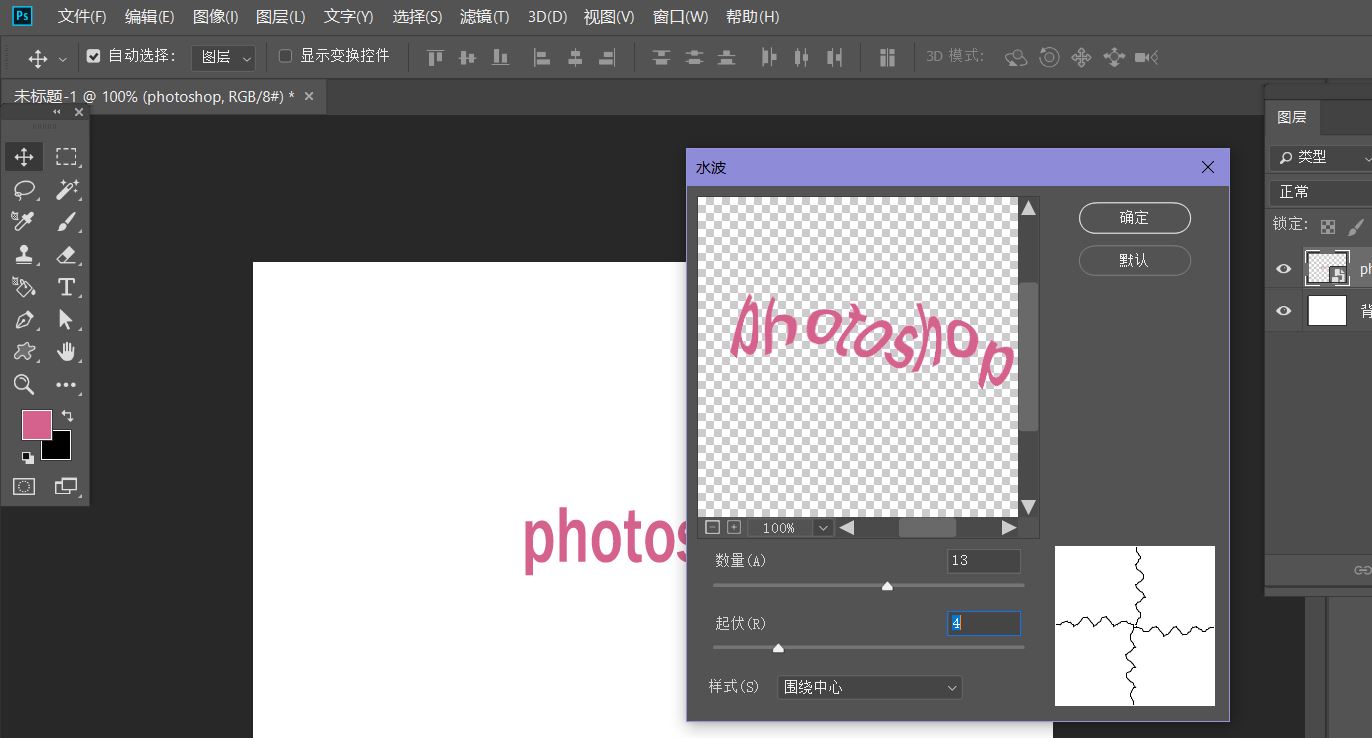The width and height of the screenshot is (1372, 738).
Task: Close the 未标题-1 document tab
Action: [x=309, y=96]
